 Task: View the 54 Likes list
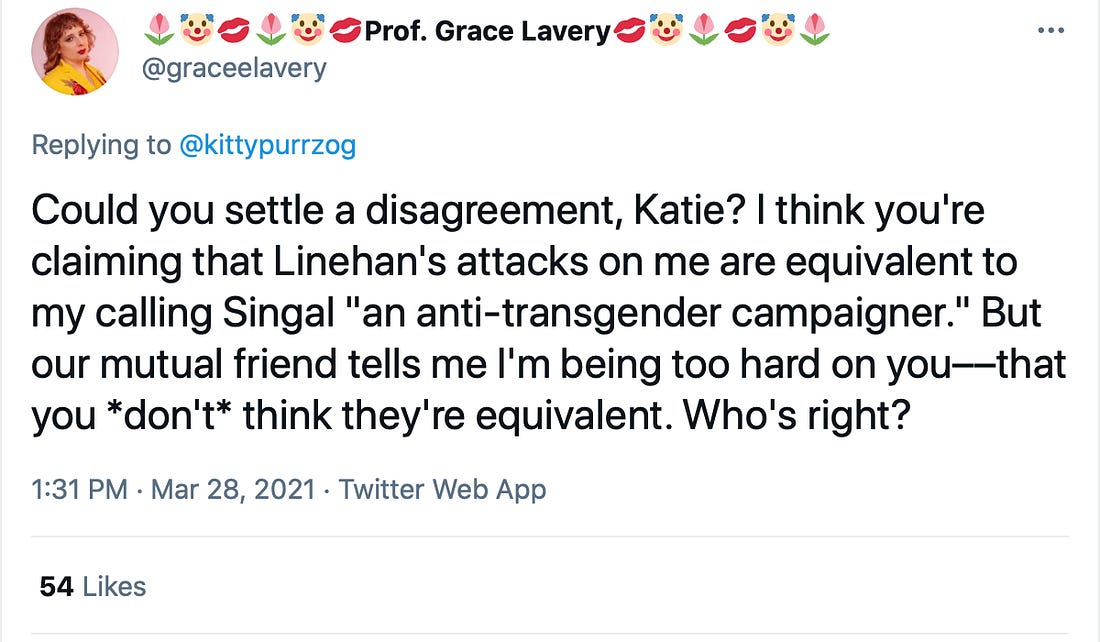pyautogui.click(x=93, y=586)
